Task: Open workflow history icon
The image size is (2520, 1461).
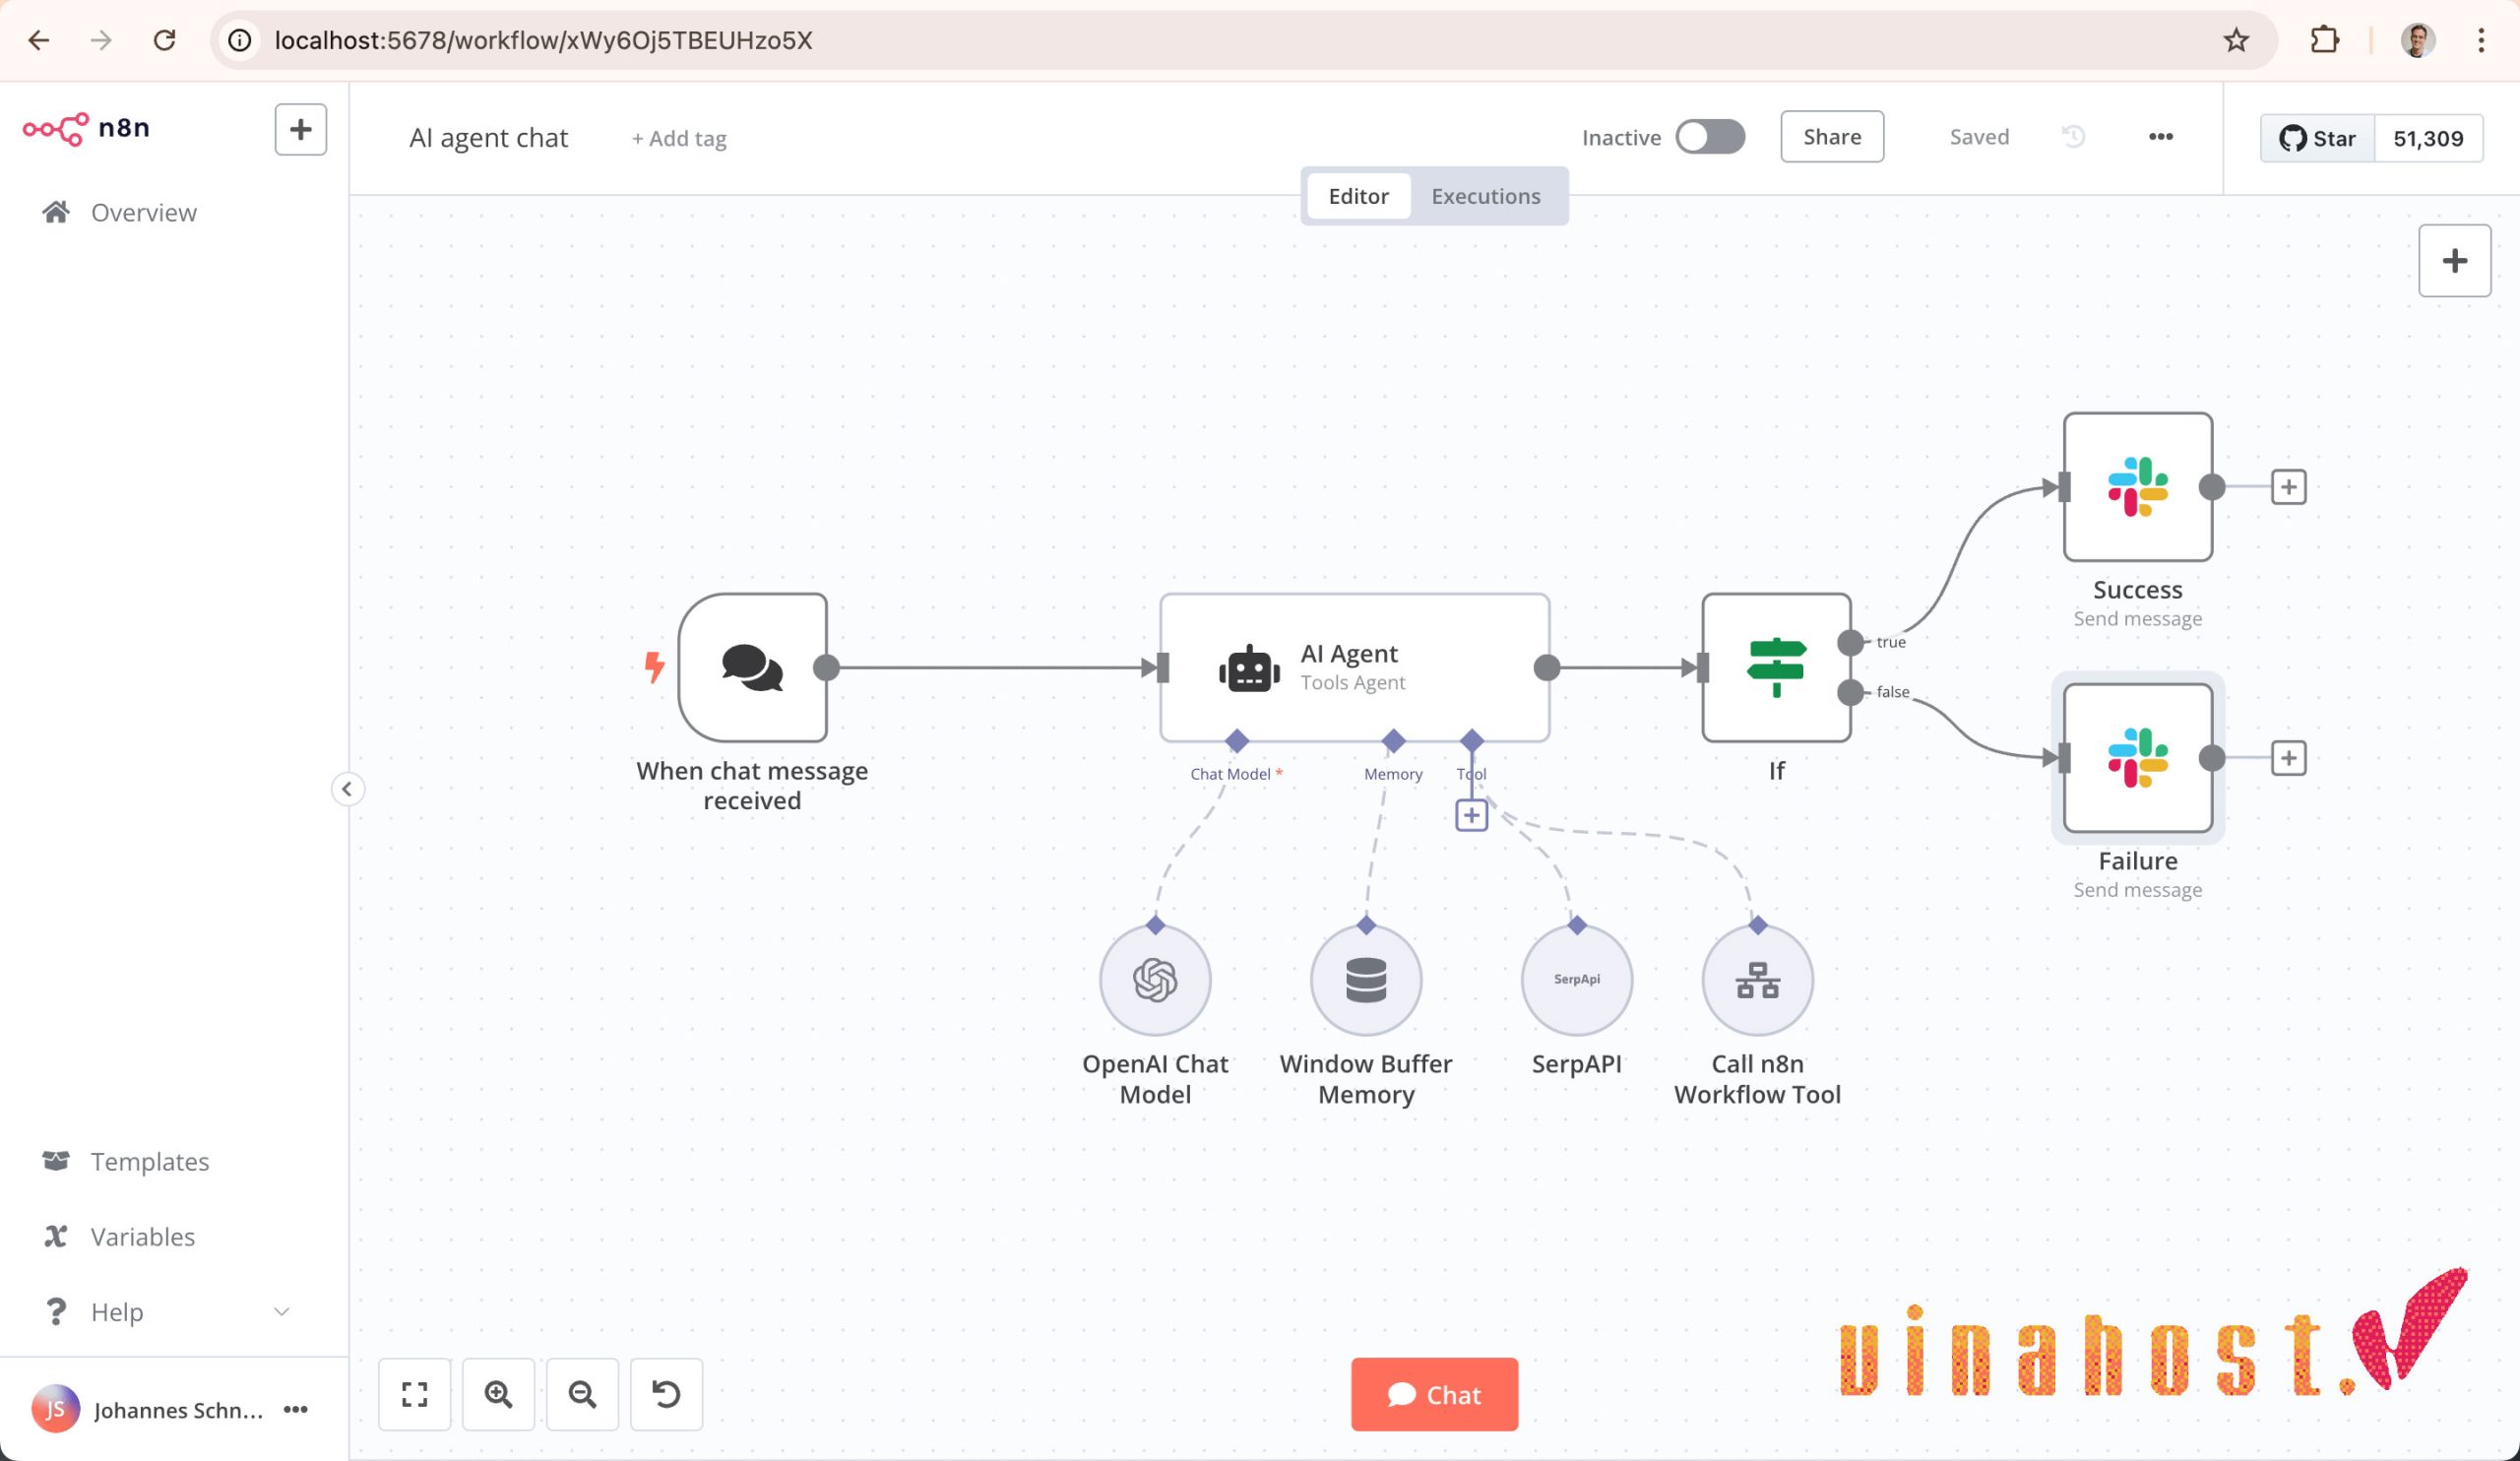Action: click(x=2074, y=137)
